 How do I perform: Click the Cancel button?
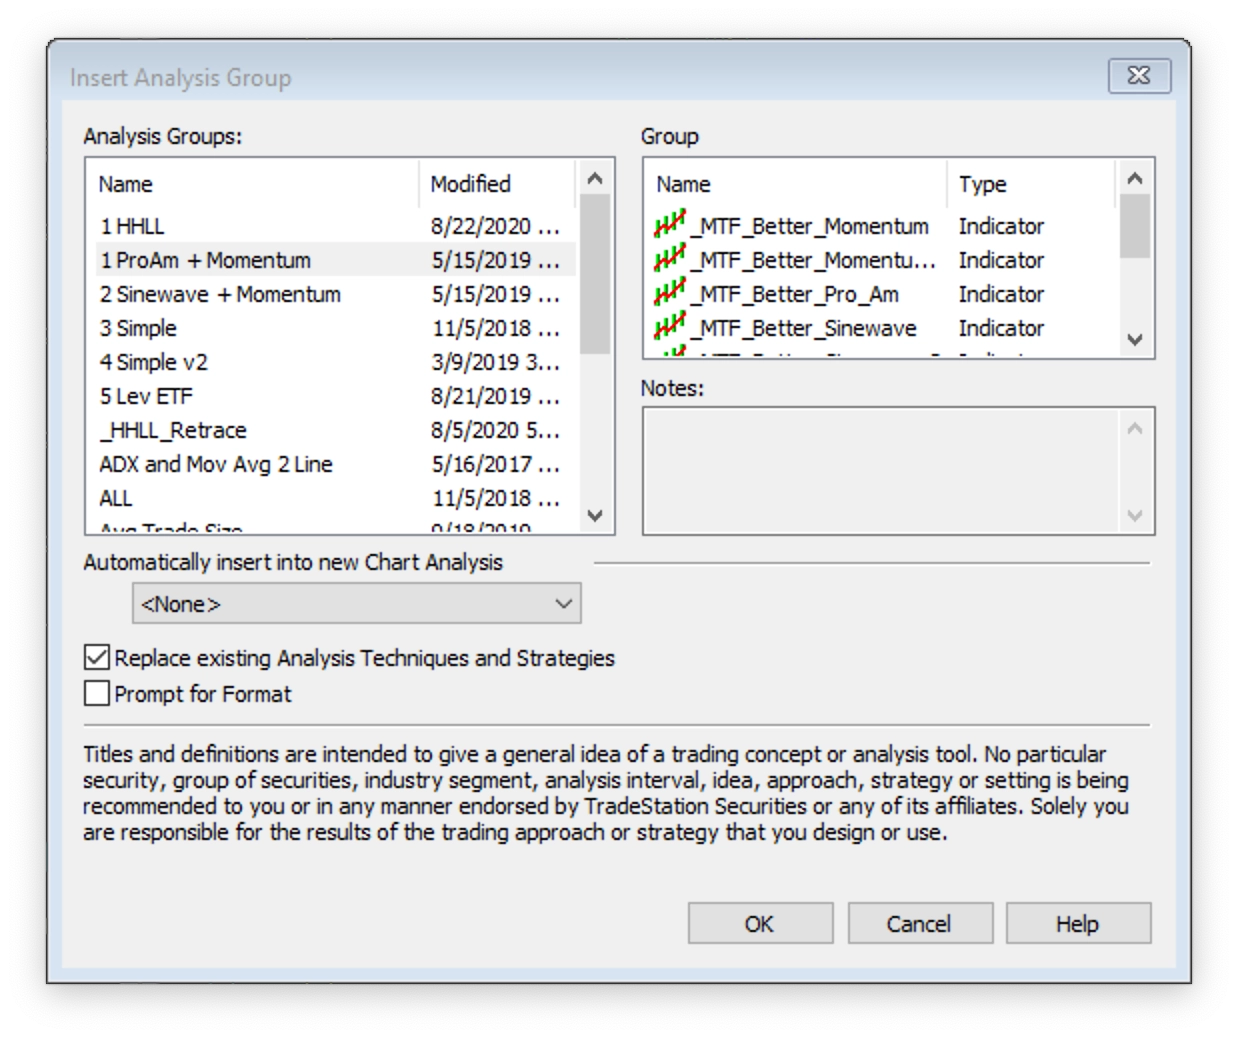(x=920, y=923)
